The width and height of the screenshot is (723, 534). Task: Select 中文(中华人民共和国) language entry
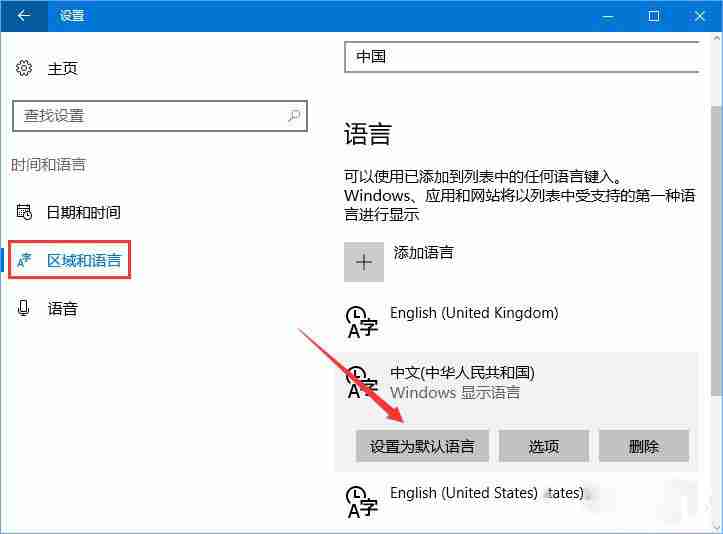(x=462, y=373)
